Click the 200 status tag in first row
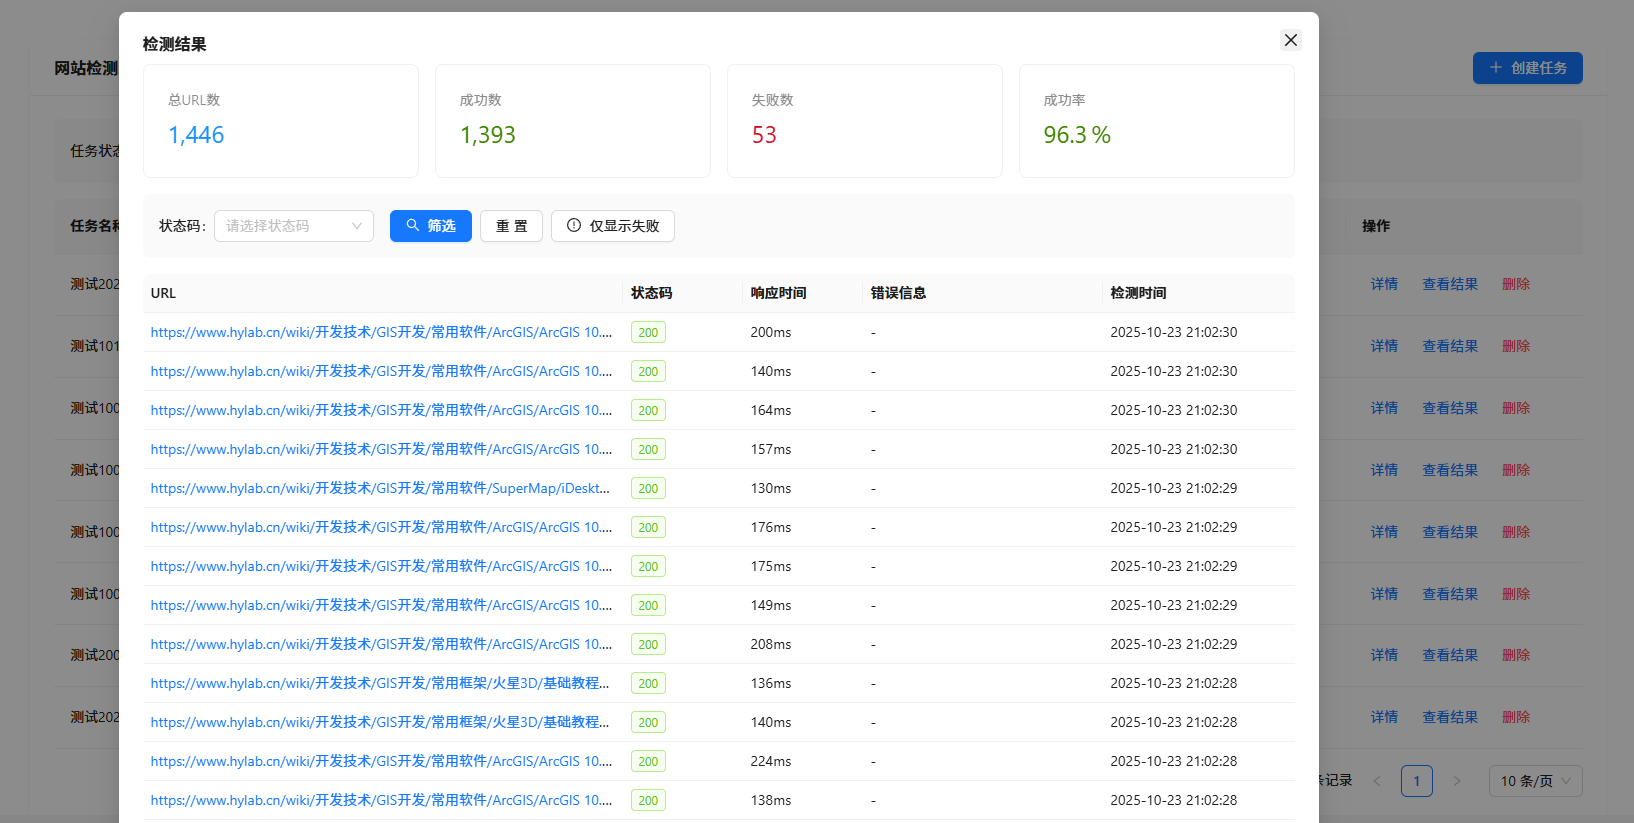The image size is (1634, 823). pos(648,332)
